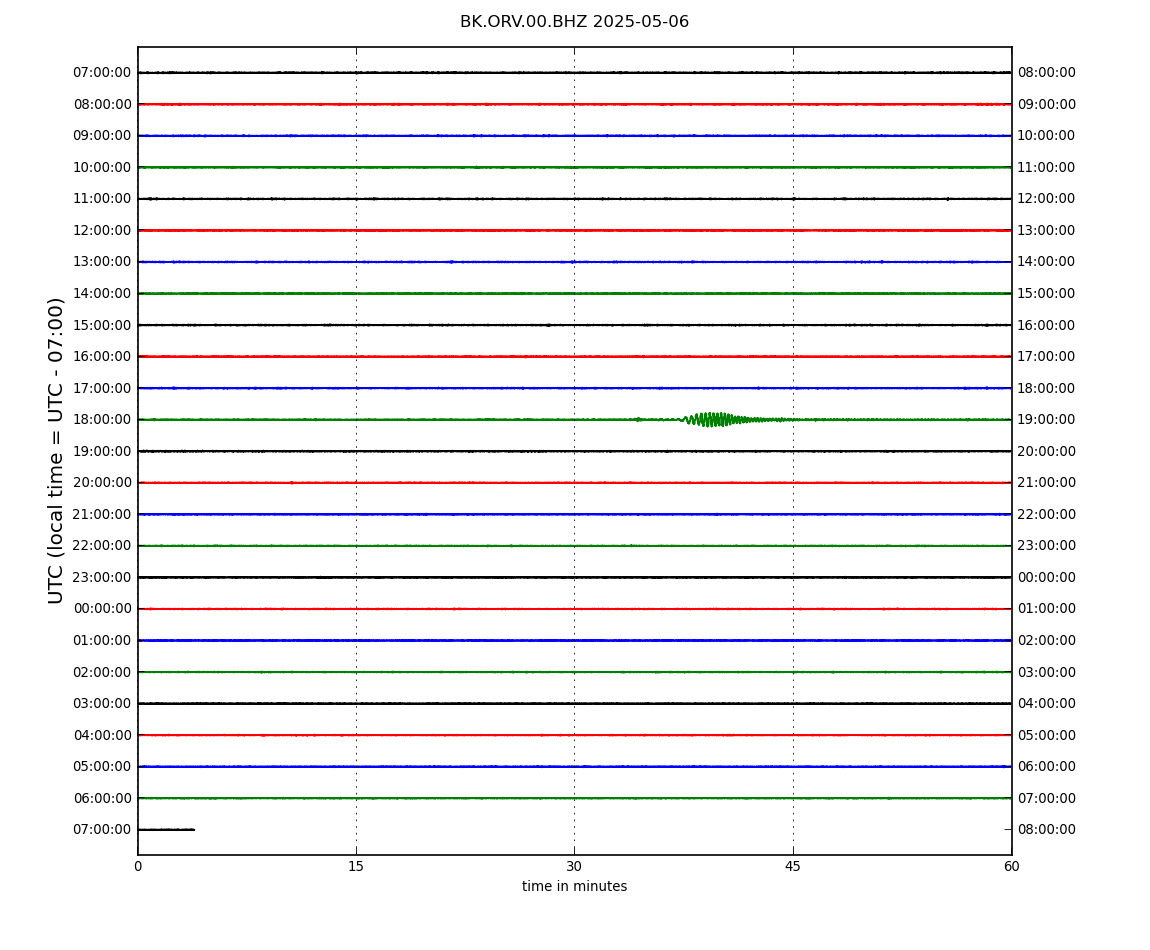This screenshot has height=950, width=1150.
Task: Click the 05:00:00 start label of its blue row
Action: click(102, 767)
